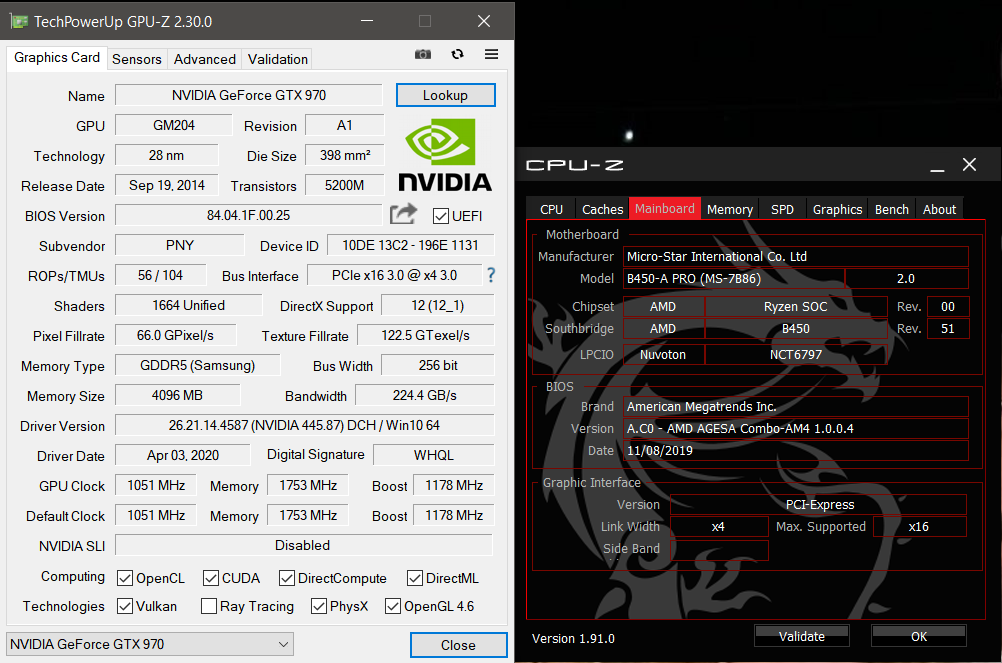1002x663 pixels.
Task: Open the Bench tab in CPU-Z
Action: pyautogui.click(x=891, y=210)
